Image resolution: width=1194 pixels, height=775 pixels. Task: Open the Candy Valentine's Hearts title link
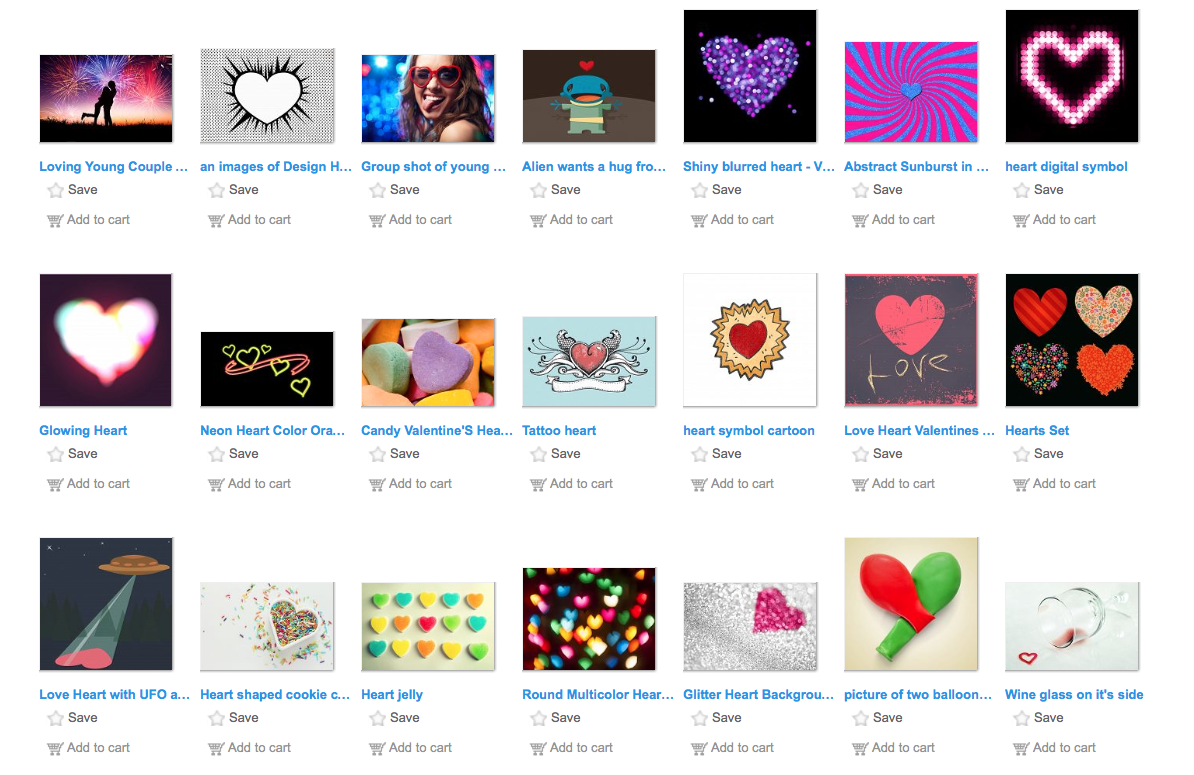436,430
